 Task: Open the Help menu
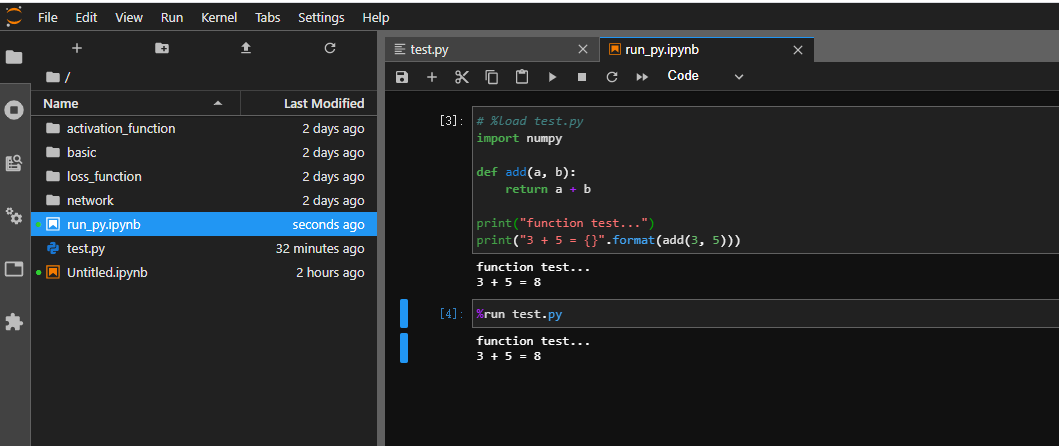(x=376, y=18)
